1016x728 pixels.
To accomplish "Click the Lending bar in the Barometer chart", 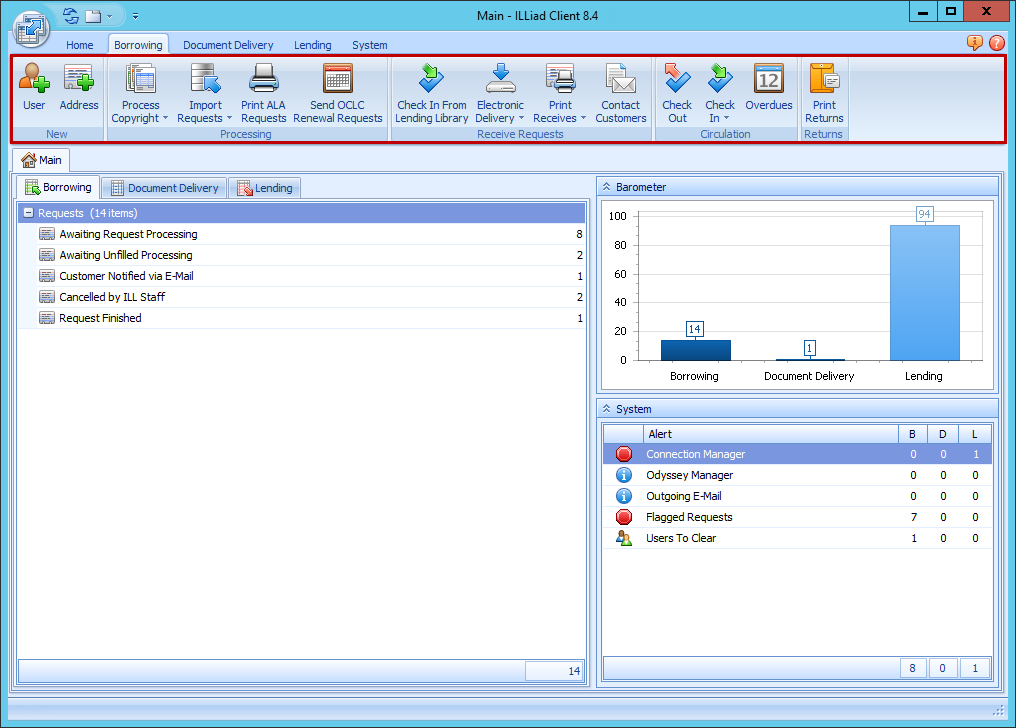I will pyautogui.click(x=923, y=290).
